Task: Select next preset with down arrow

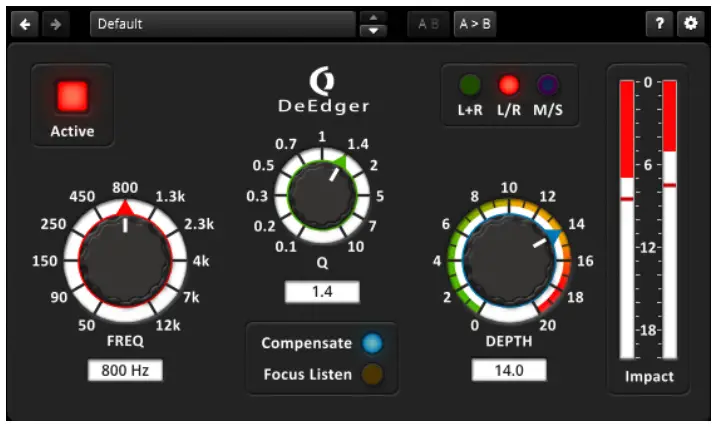Action: pos(373,30)
